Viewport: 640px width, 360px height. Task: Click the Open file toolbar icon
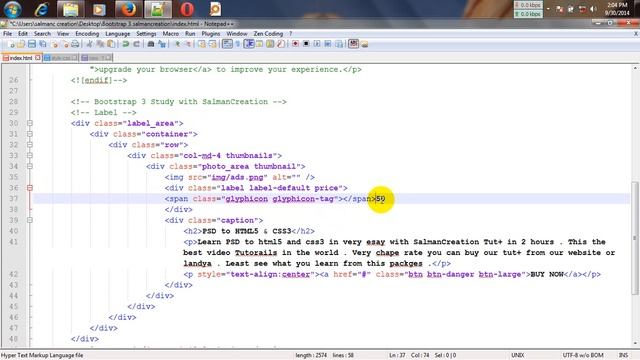(21, 44)
